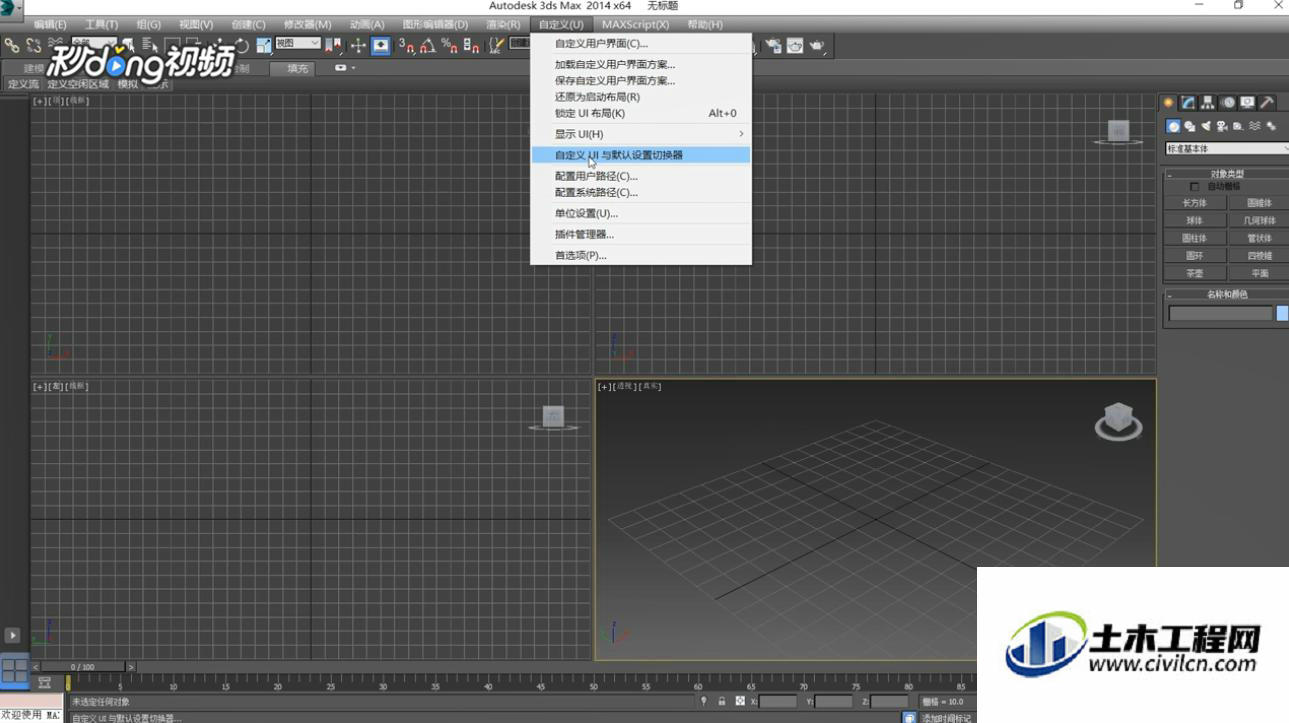Select the Systems category gears icon
The height and width of the screenshot is (723, 1289).
[x=1271, y=127]
